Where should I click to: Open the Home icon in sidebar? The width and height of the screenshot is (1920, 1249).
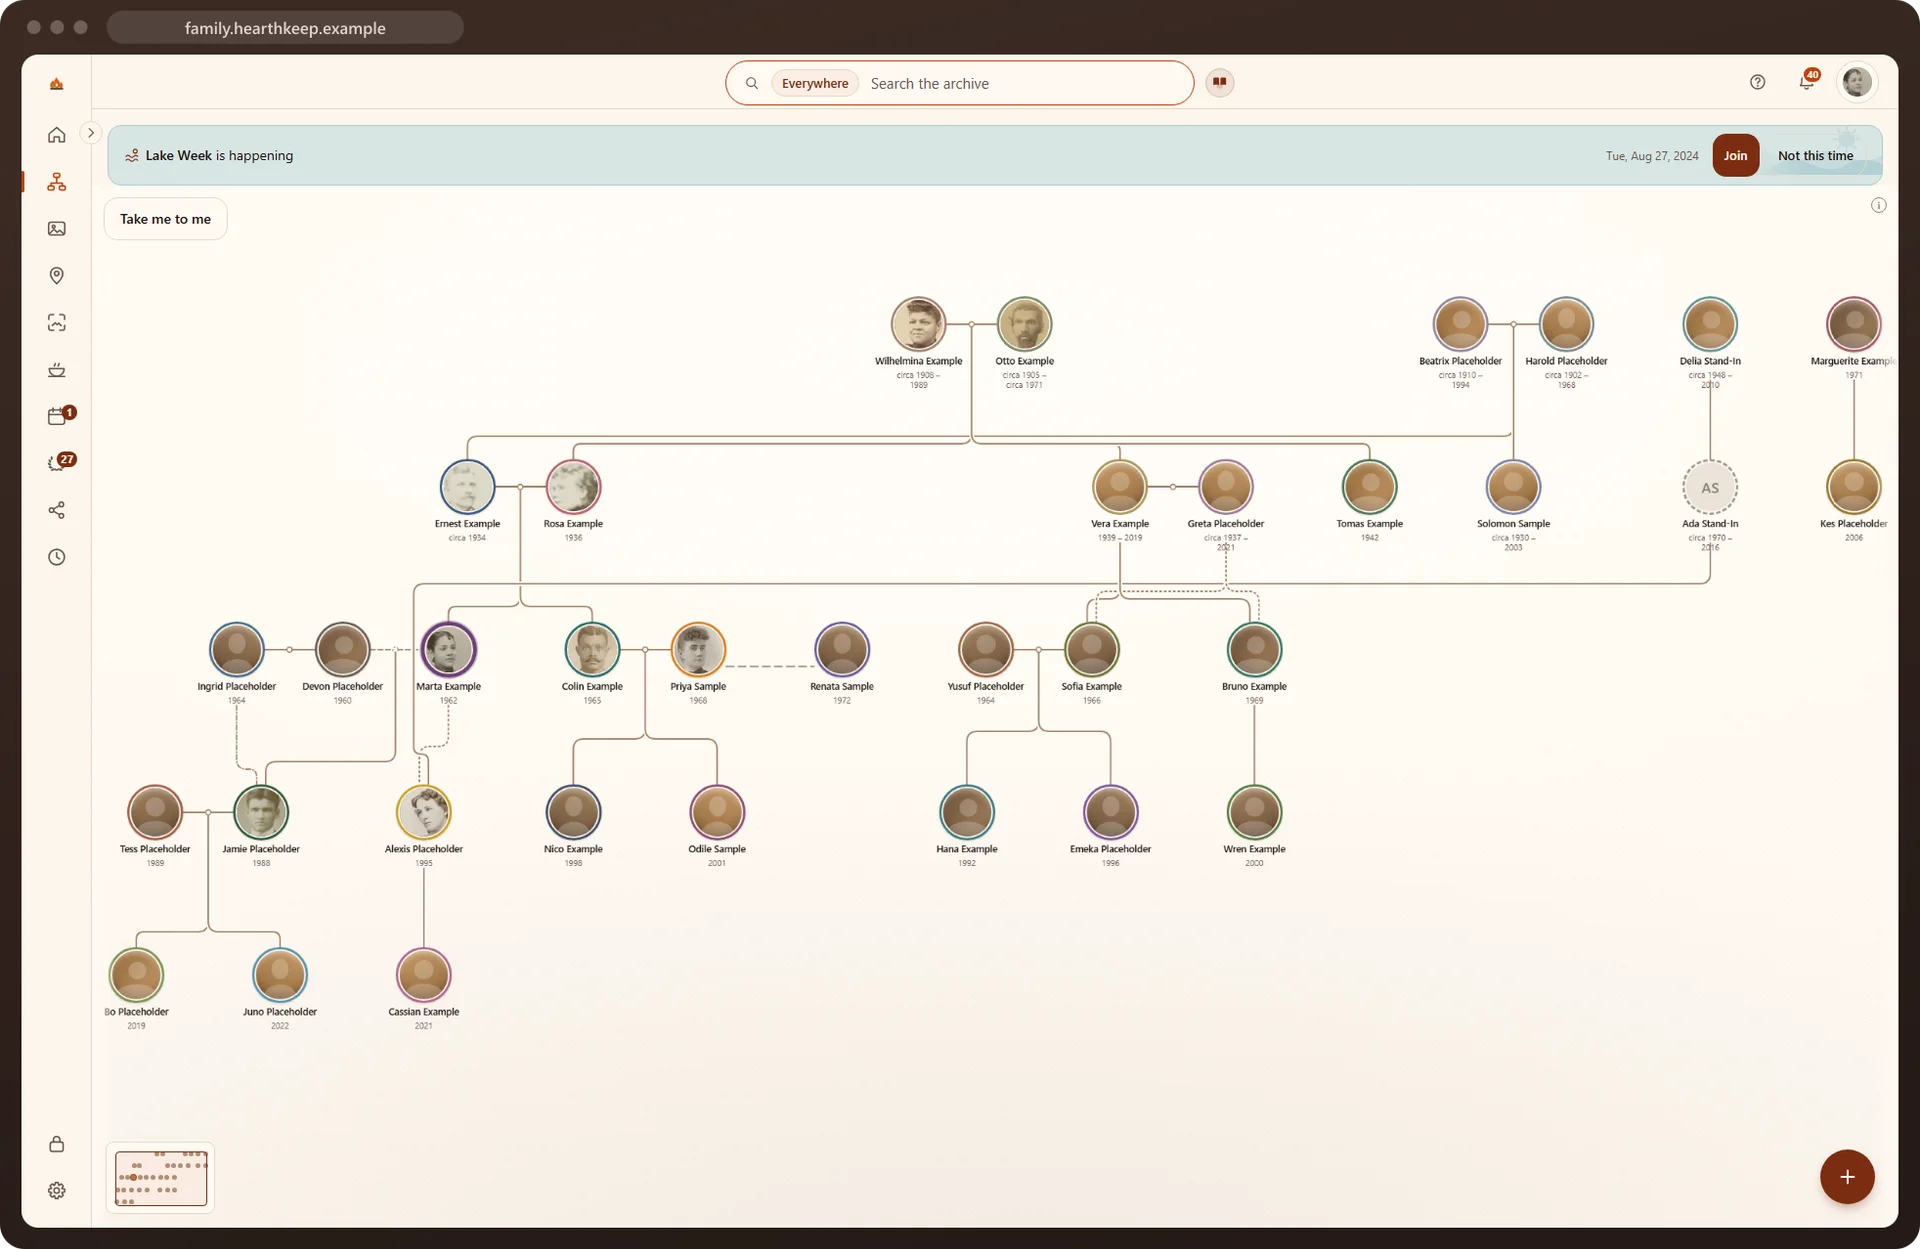click(57, 135)
